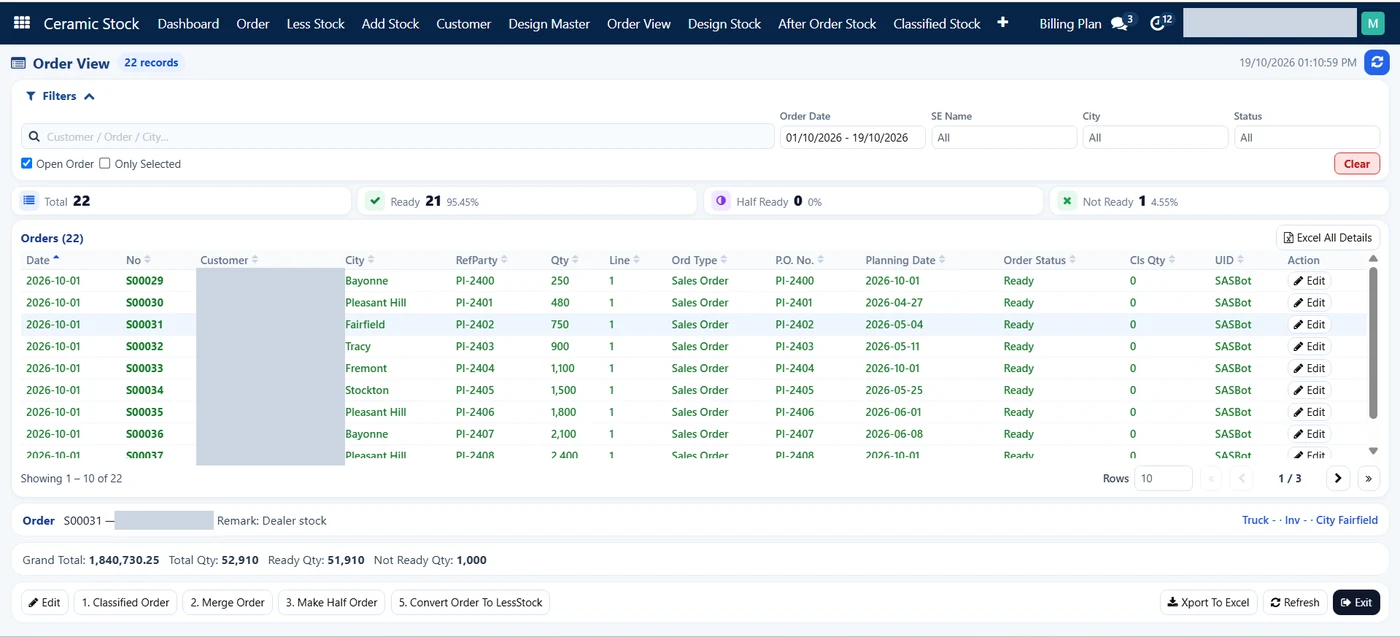Viewport: 1400px width, 637px height.
Task: Click the Total stat list icon
Action: click(30, 201)
